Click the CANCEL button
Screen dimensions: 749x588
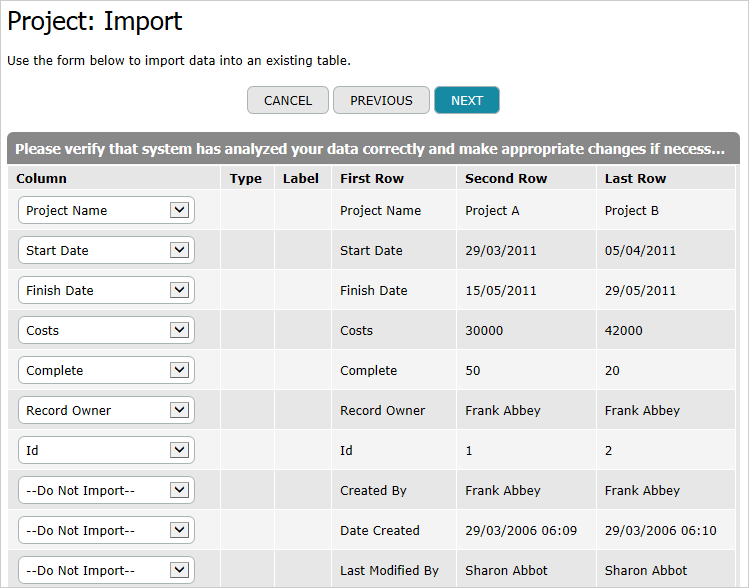point(288,100)
